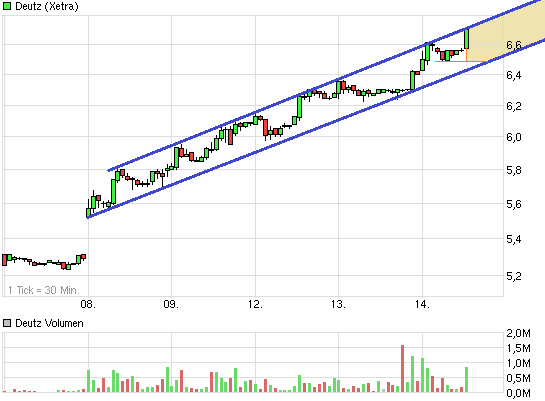Viewport: 545px width, 401px height.
Task: Click the 13. date axis label
Action: point(338,304)
